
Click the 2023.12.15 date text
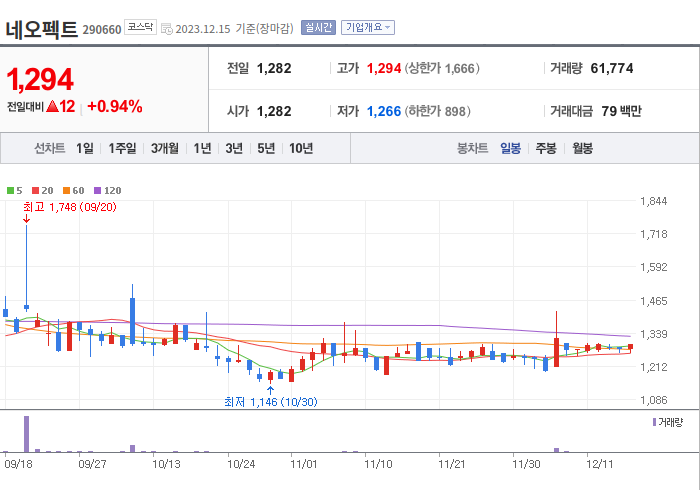(203, 29)
